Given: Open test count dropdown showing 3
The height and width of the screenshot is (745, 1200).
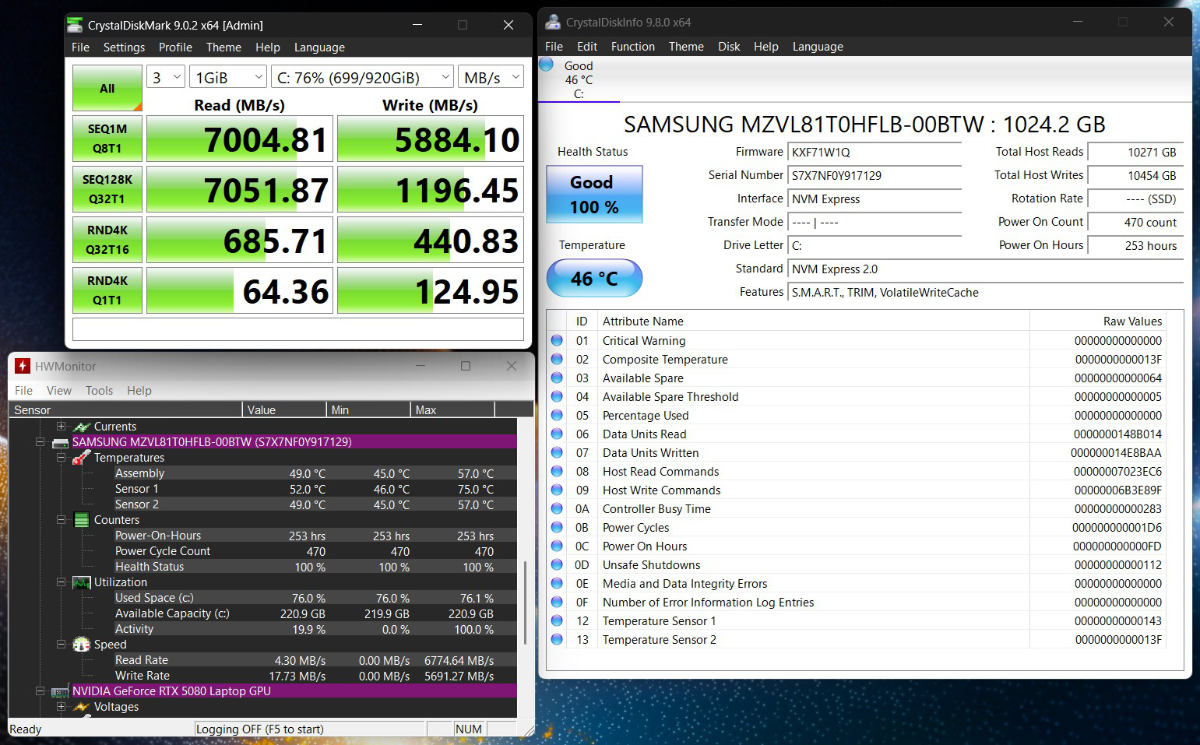Looking at the screenshot, I should pos(166,77).
